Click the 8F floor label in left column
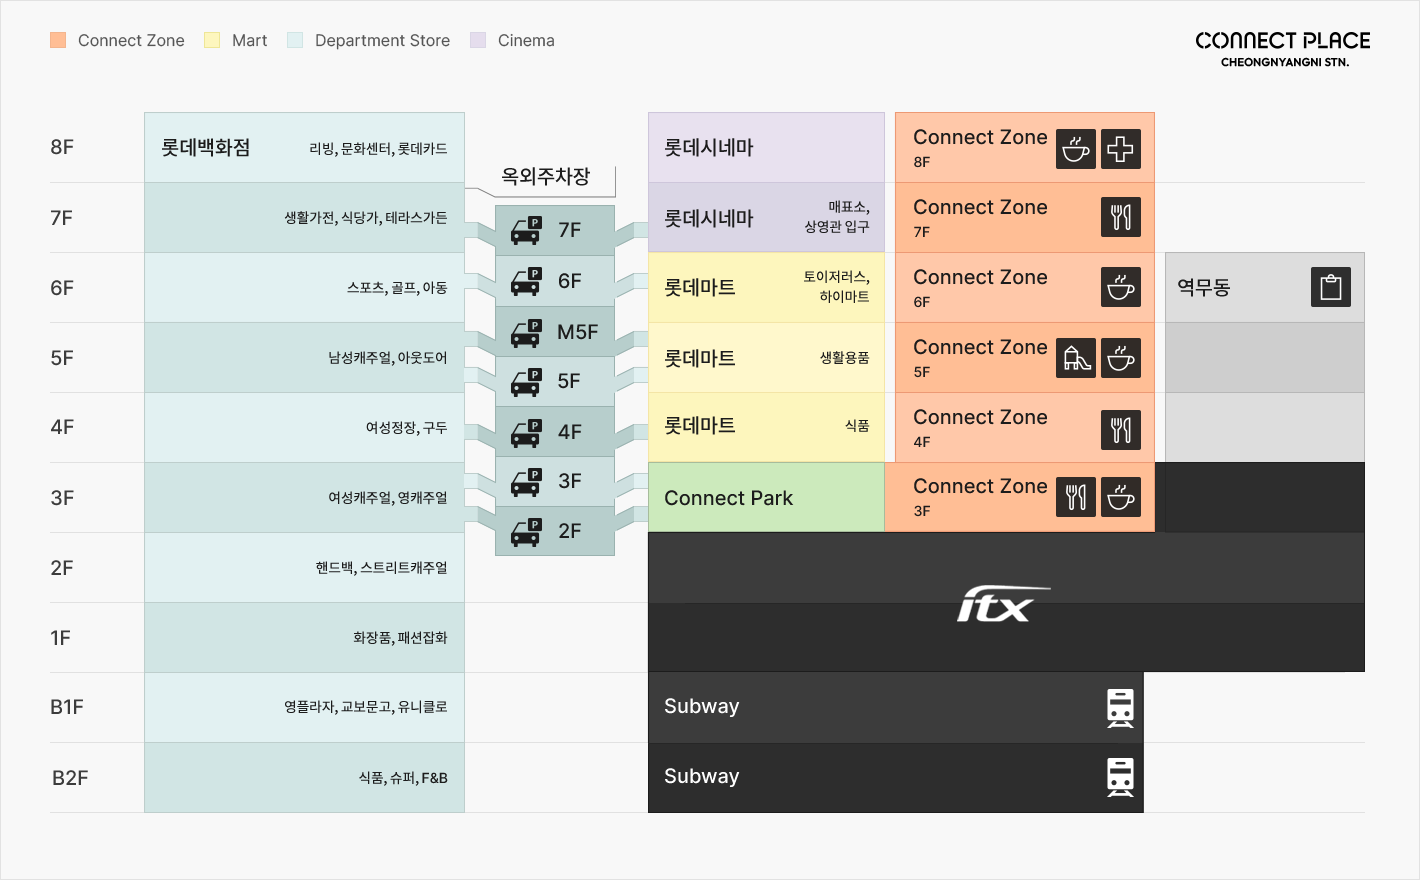The width and height of the screenshot is (1420, 880). [x=62, y=147]
